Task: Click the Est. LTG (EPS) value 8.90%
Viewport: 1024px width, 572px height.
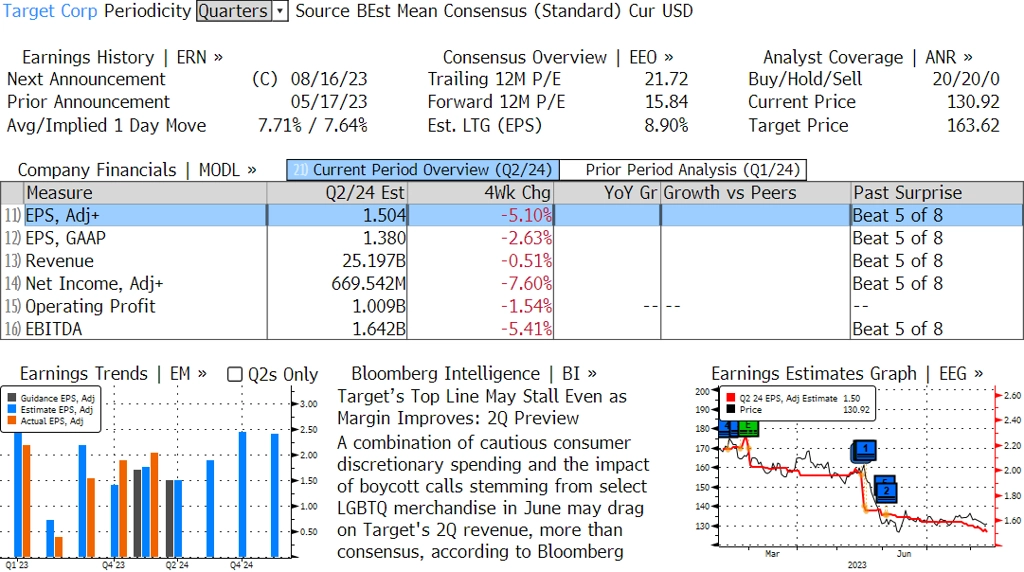Action: click(x=666, y=125)
